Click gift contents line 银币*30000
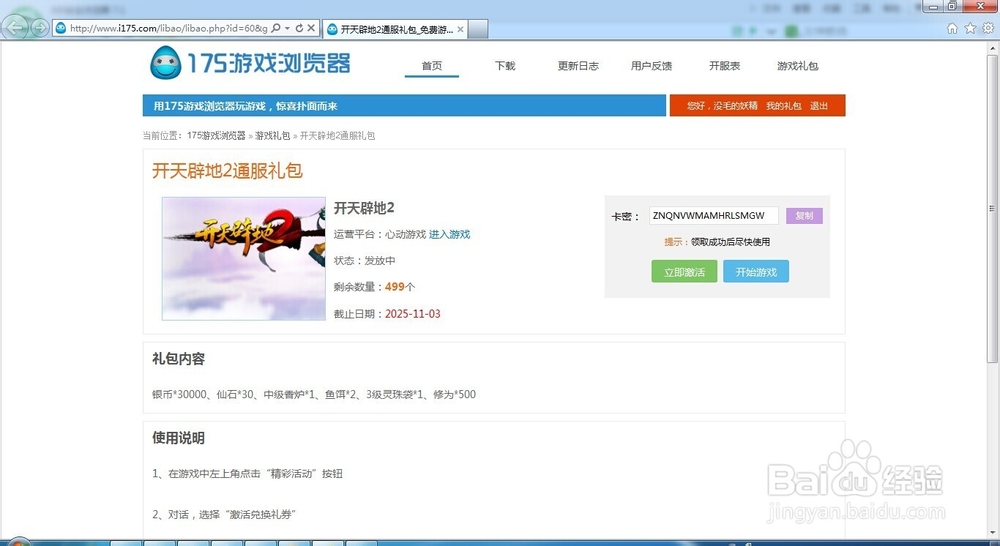The width and height of the screenshot is (1000, 546). (x=314, y=394)
